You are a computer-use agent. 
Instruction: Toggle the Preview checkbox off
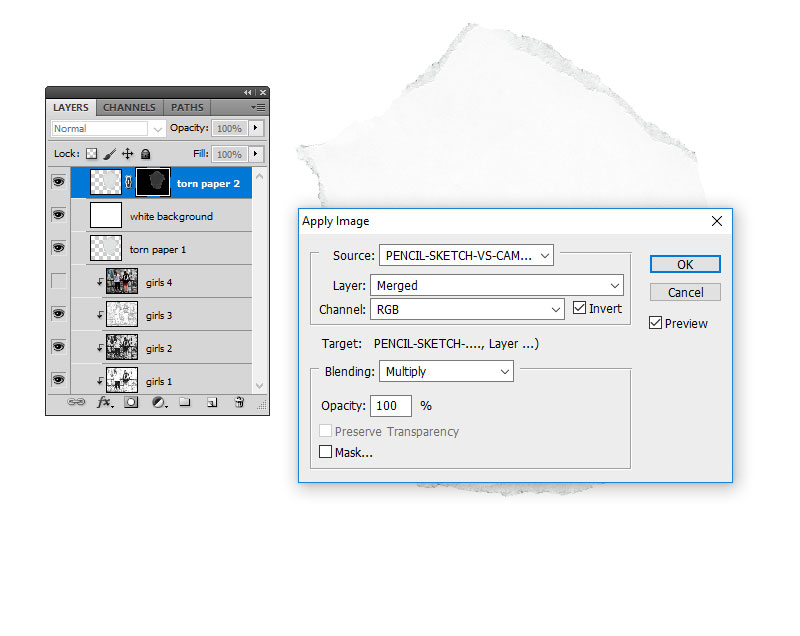(655, 323)
